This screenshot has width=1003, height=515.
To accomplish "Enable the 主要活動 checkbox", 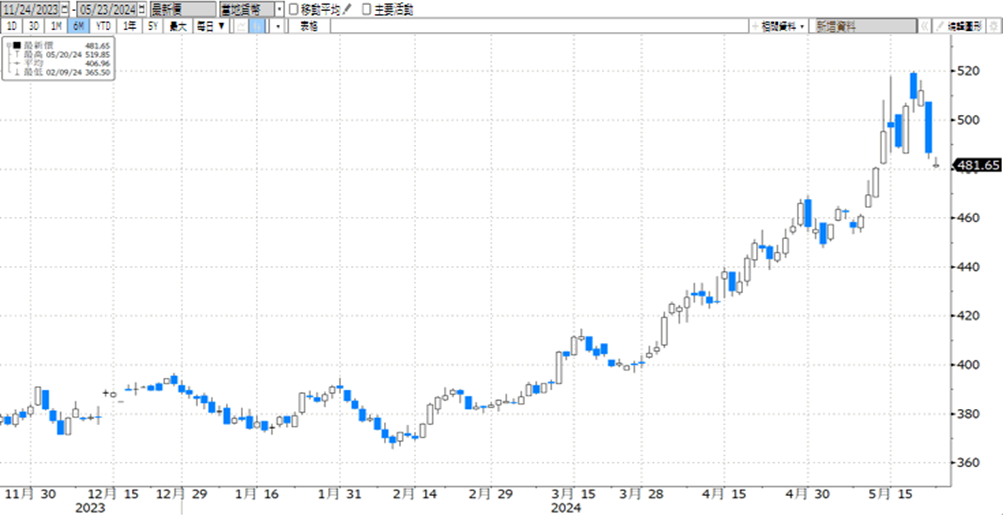I will click(367, 10).
